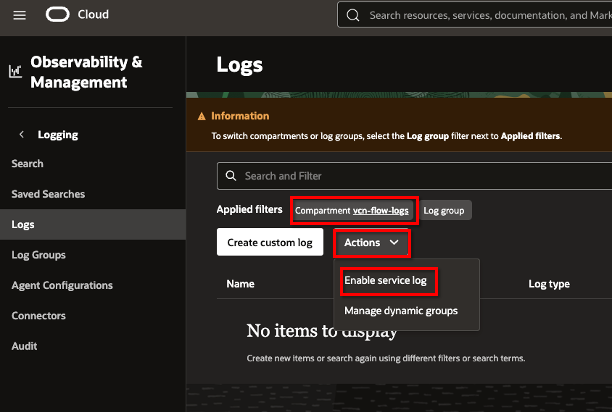Image resolution: width=612 pixels, height=412 pixels.
Task: Click the Cloud text in the header
Action: coord(93,14)
